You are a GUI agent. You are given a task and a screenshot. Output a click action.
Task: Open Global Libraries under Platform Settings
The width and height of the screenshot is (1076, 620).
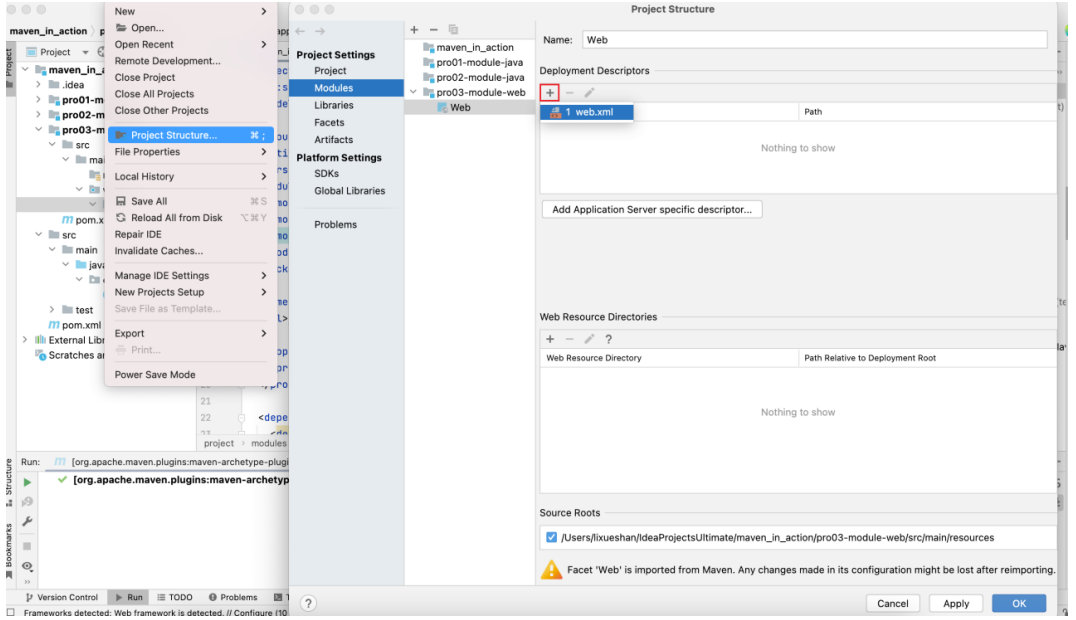coord(349,191)
